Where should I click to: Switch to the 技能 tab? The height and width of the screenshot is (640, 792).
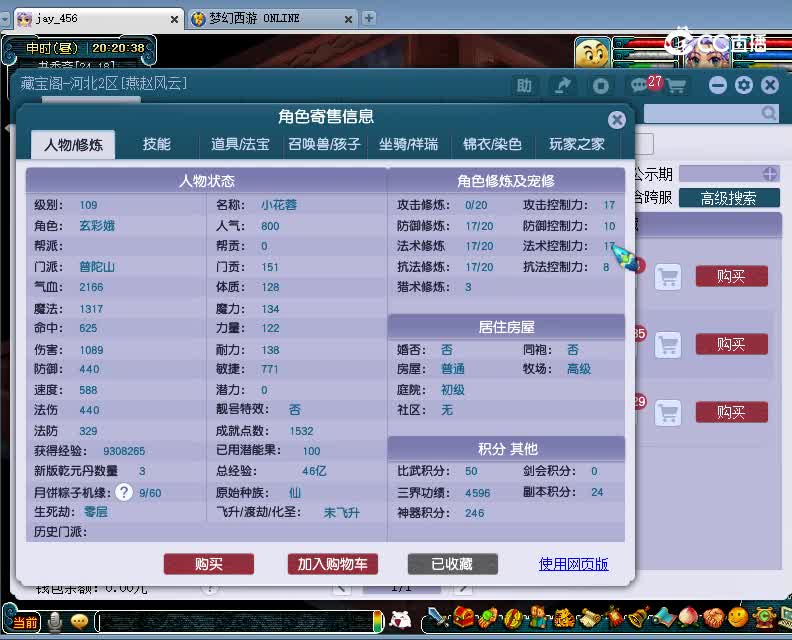pos(157,144)
